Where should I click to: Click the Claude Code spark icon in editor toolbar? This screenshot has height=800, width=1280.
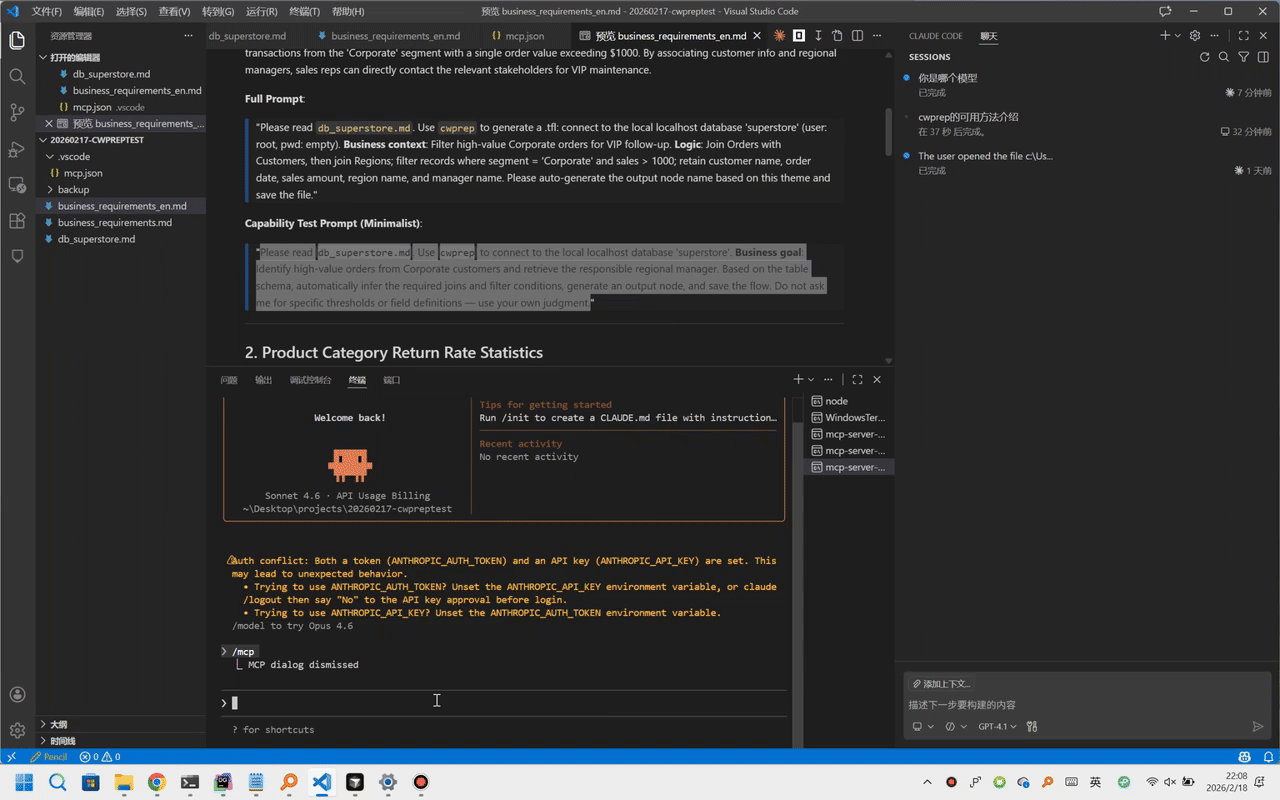coord(779,35)
